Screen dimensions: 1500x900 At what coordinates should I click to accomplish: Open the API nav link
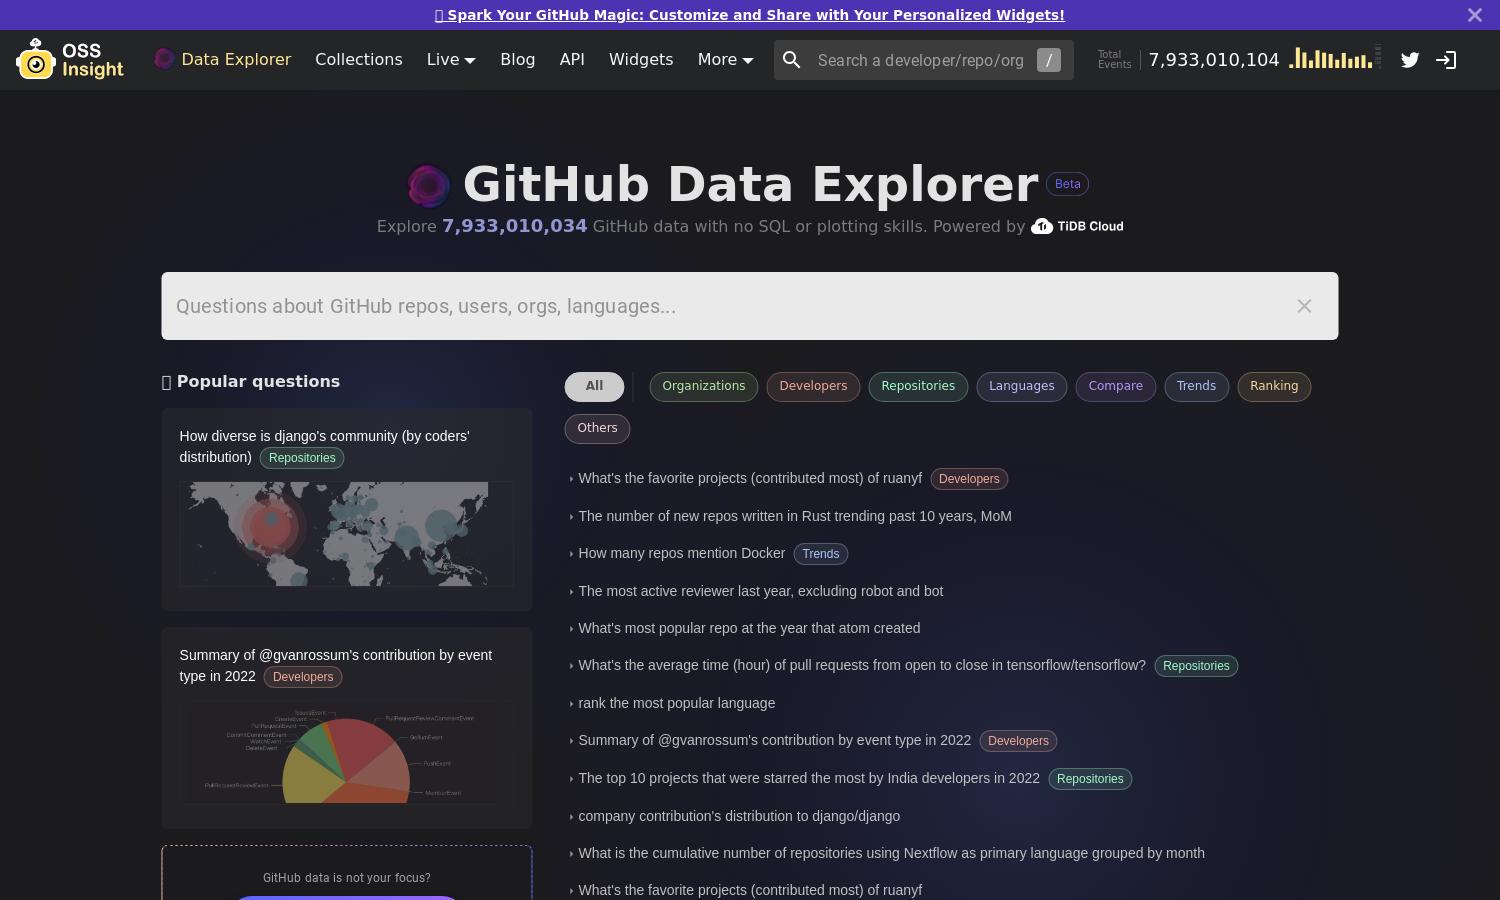coord(572,59)
